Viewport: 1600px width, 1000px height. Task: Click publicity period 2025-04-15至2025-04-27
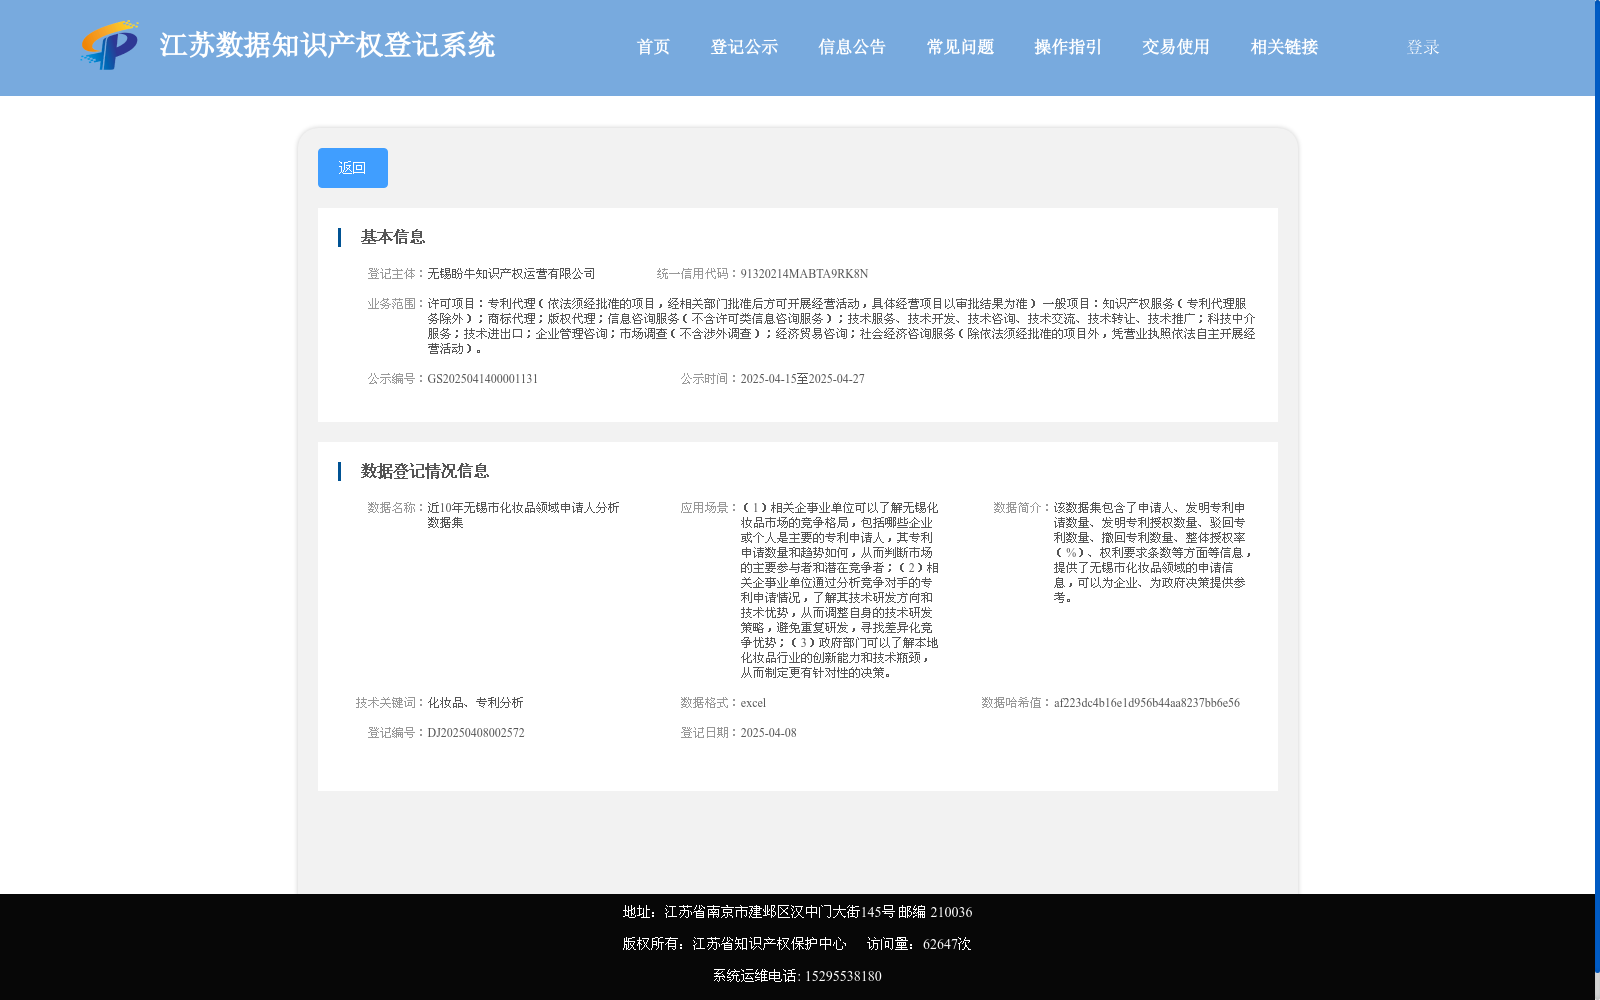pos(802,379)
